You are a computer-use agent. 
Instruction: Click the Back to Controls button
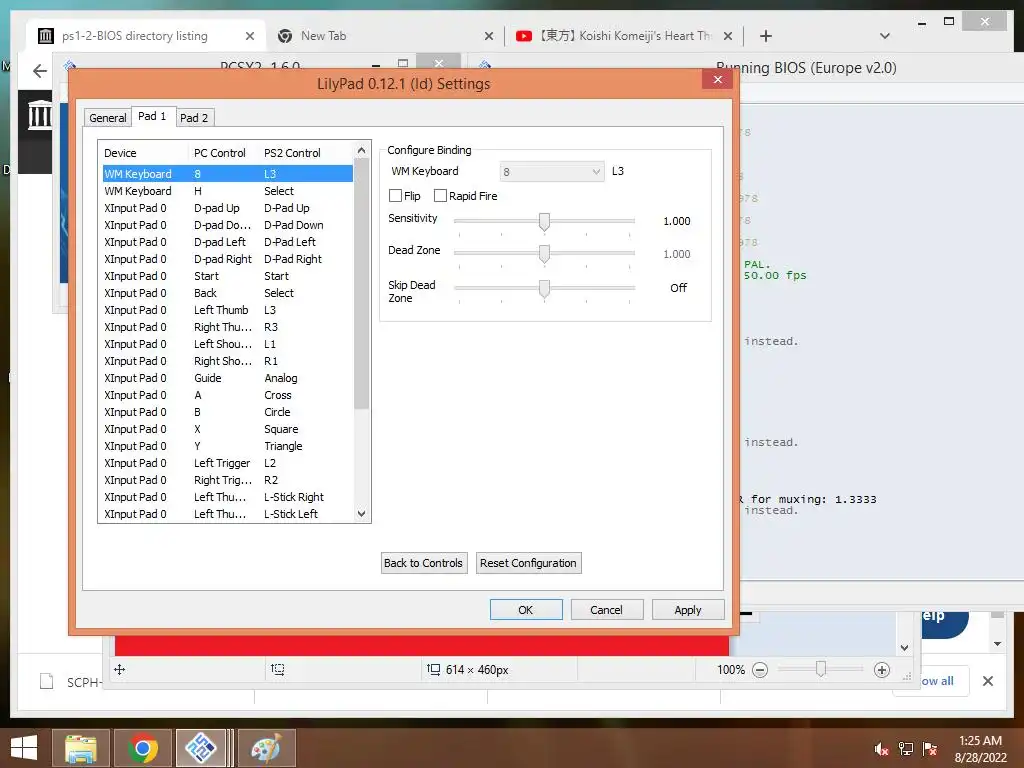(x=424, y=563)
